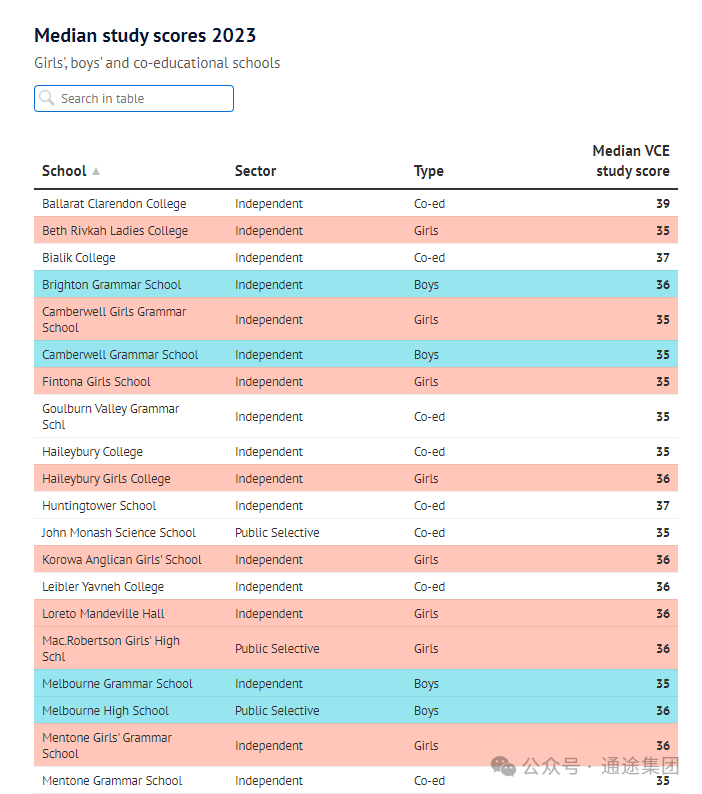Click Co-ed type for Haileybury College
This screenshot has width=702, height=794.
coord(430,452)
